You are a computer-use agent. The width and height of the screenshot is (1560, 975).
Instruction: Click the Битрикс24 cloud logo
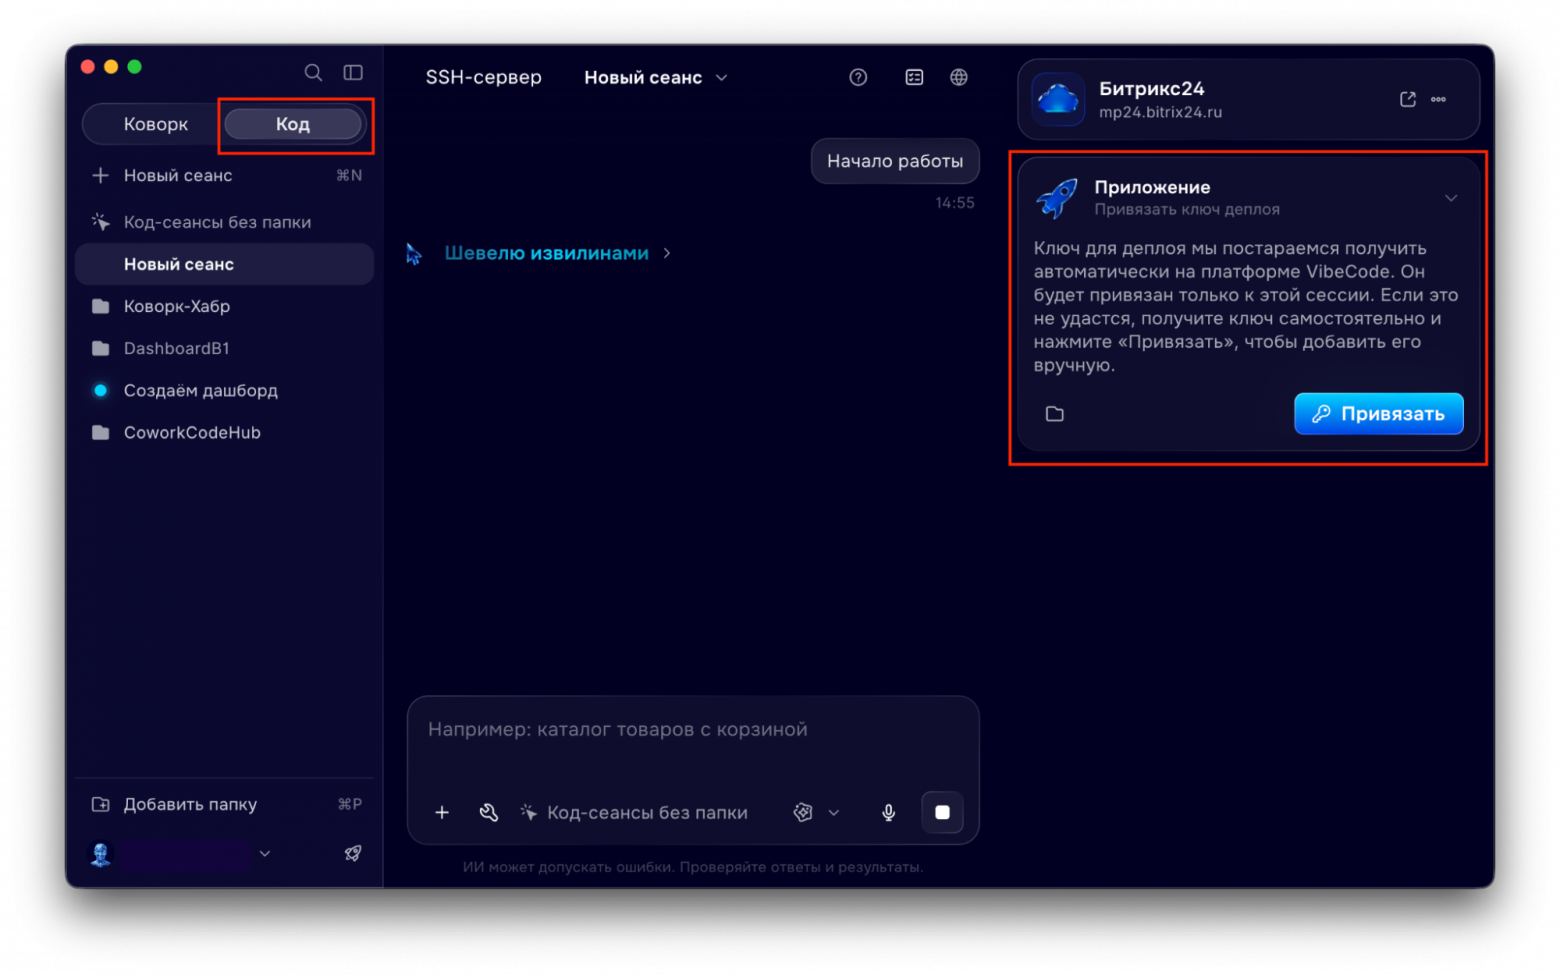point(1058,99)
